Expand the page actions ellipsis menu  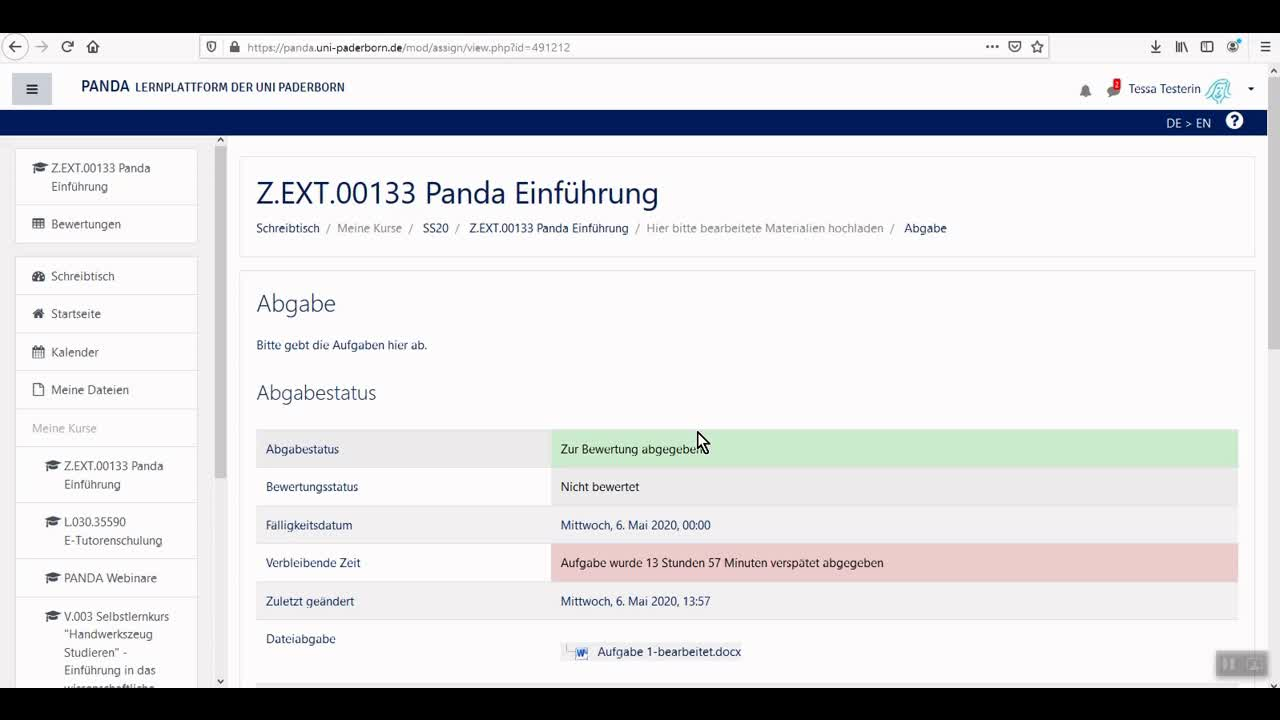point(991,46)
